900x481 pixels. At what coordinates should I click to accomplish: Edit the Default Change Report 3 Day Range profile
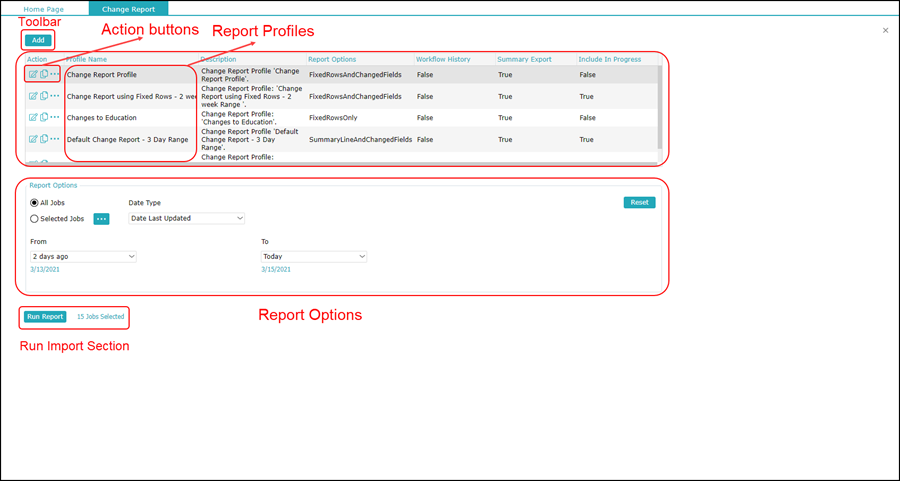(x=33, y=139)
